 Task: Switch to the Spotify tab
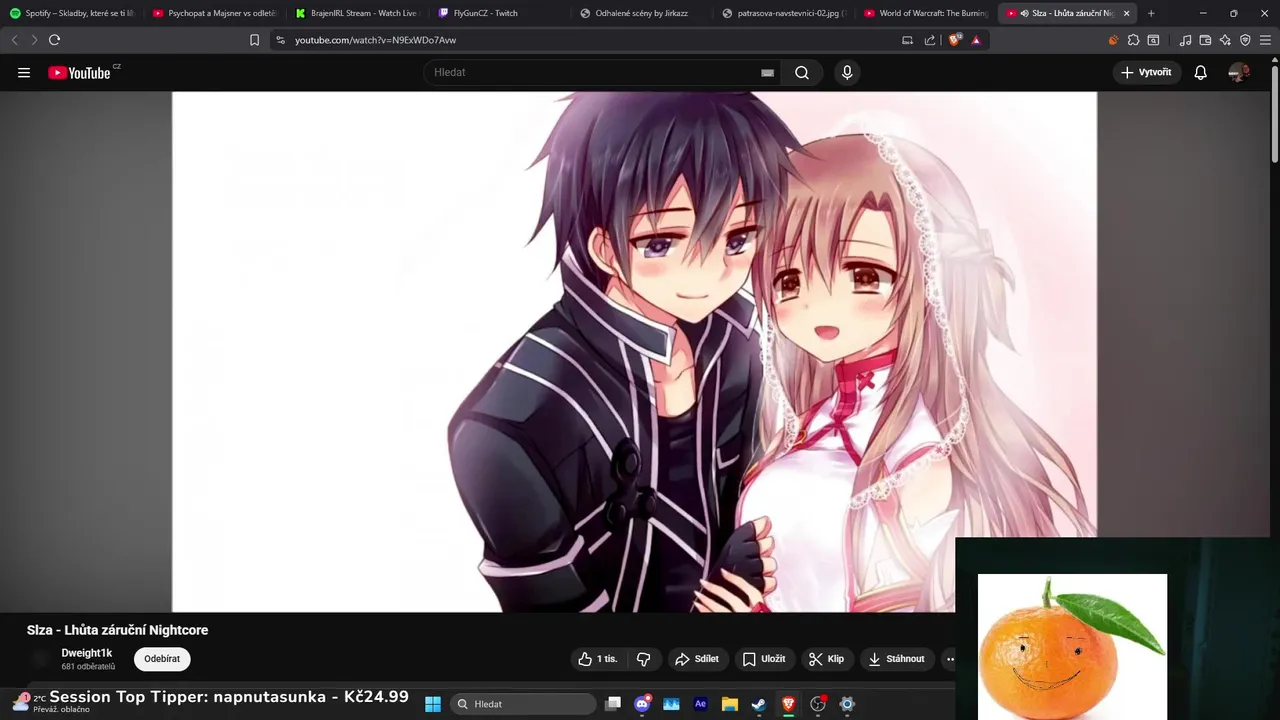[x=71, y=13]
